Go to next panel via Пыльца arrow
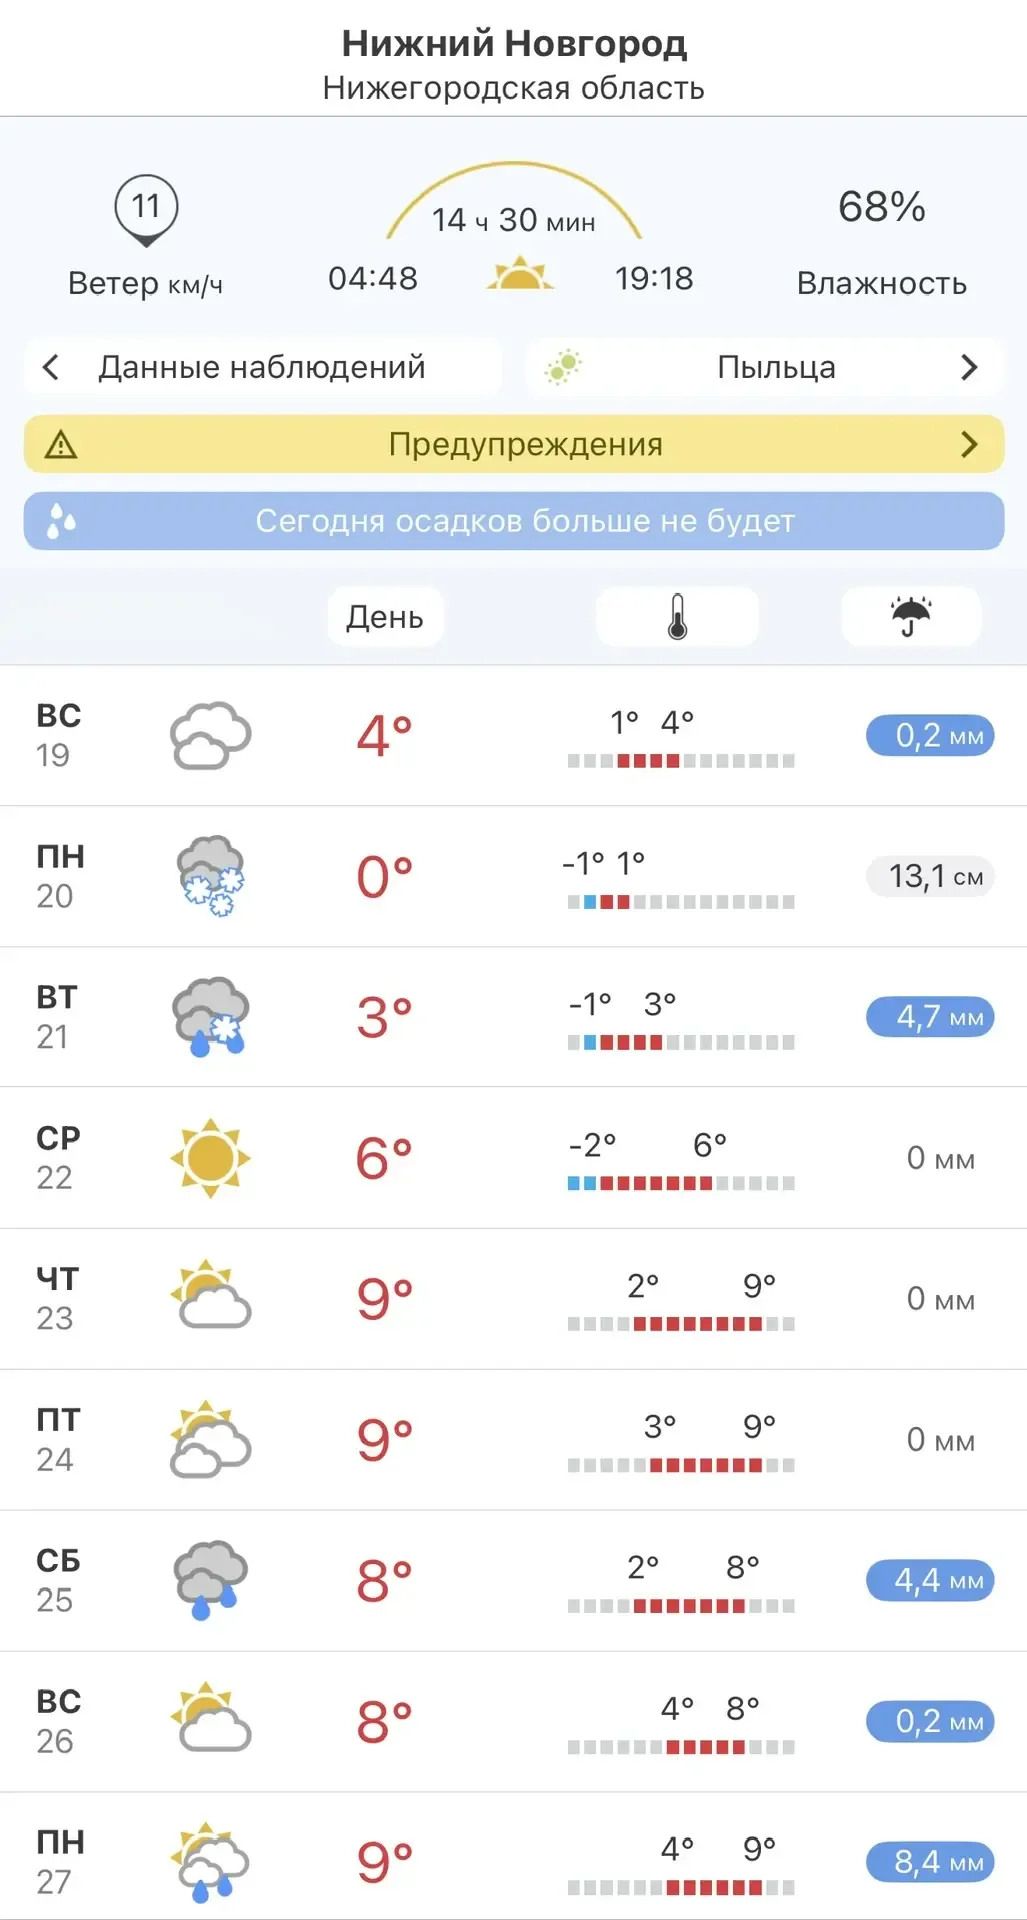 click(968, 368)
